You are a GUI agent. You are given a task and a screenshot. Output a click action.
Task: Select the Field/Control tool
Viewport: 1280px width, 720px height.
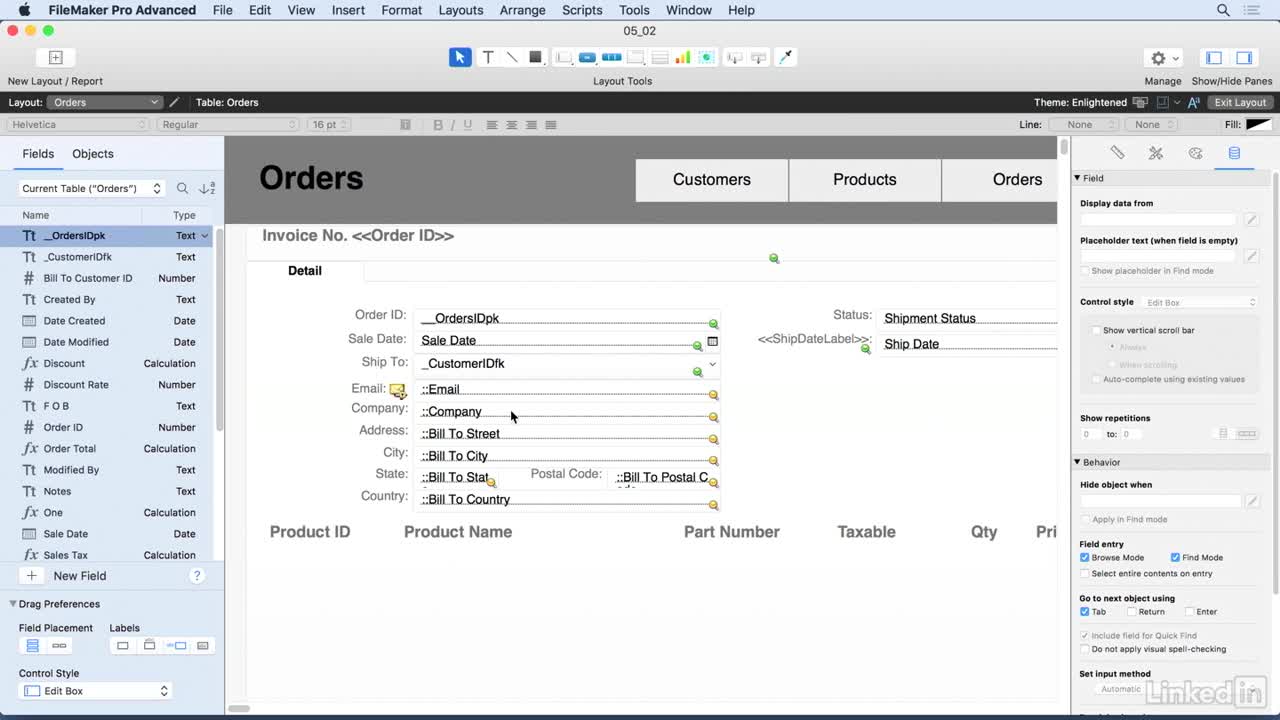(x=563, y=57)
